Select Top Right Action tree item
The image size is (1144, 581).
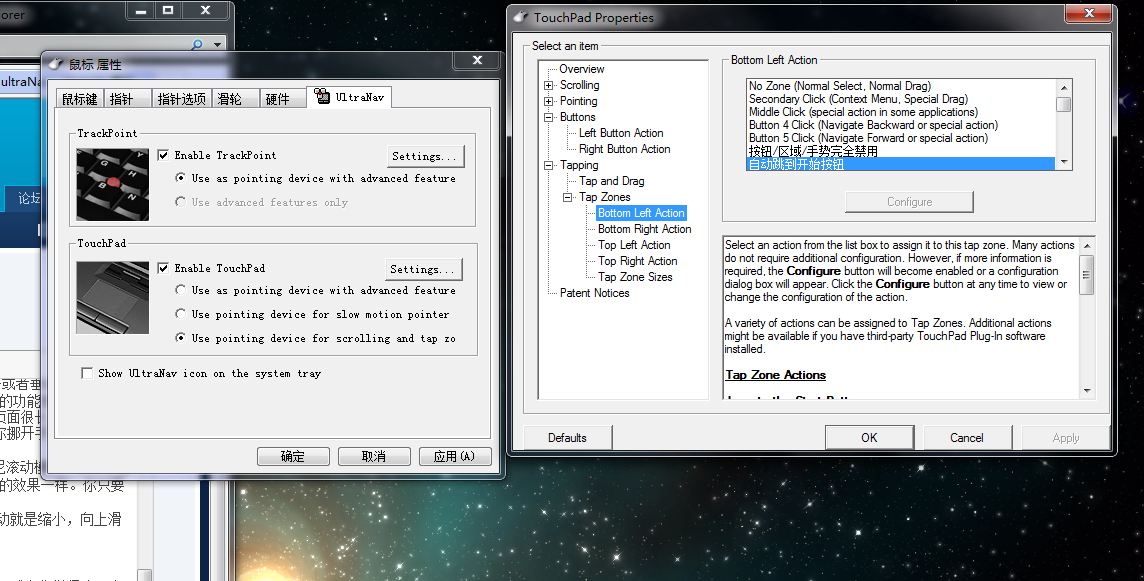pos(637,261)
